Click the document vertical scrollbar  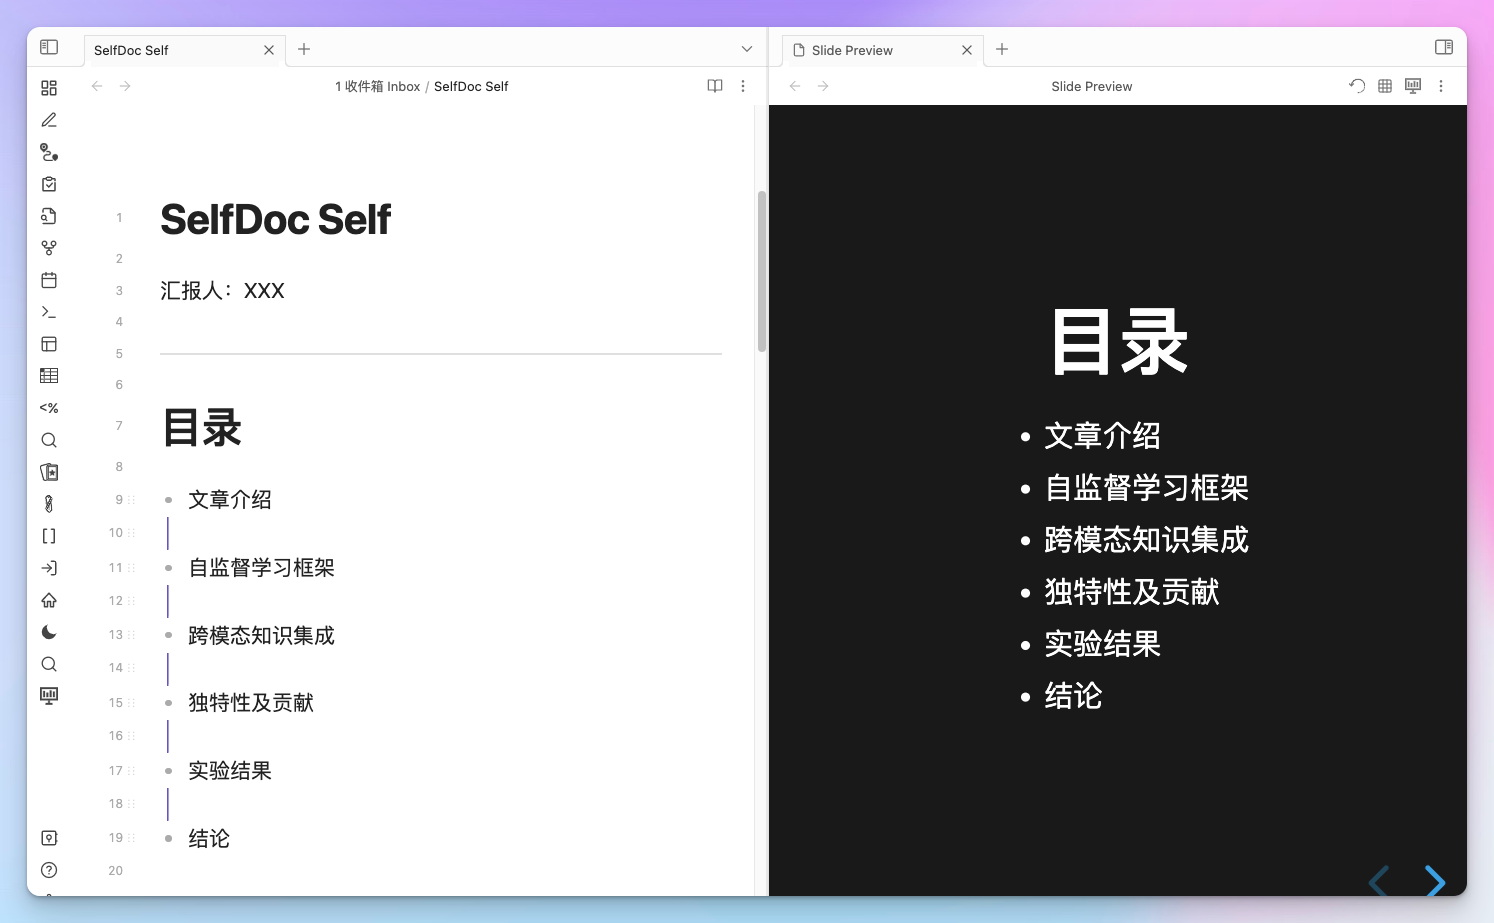[761, 270]
